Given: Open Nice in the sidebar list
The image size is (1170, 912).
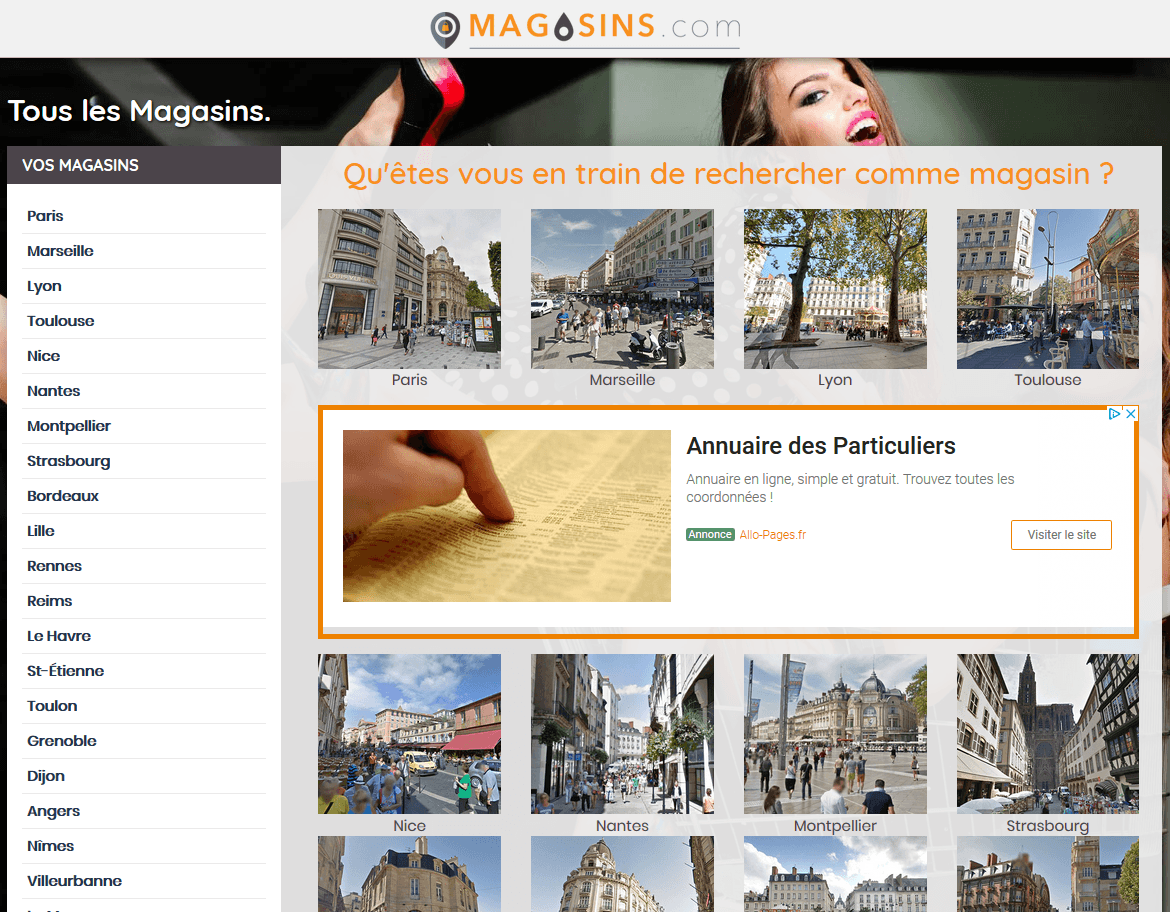Looking at the screenshot, I should tap(43, 356).
